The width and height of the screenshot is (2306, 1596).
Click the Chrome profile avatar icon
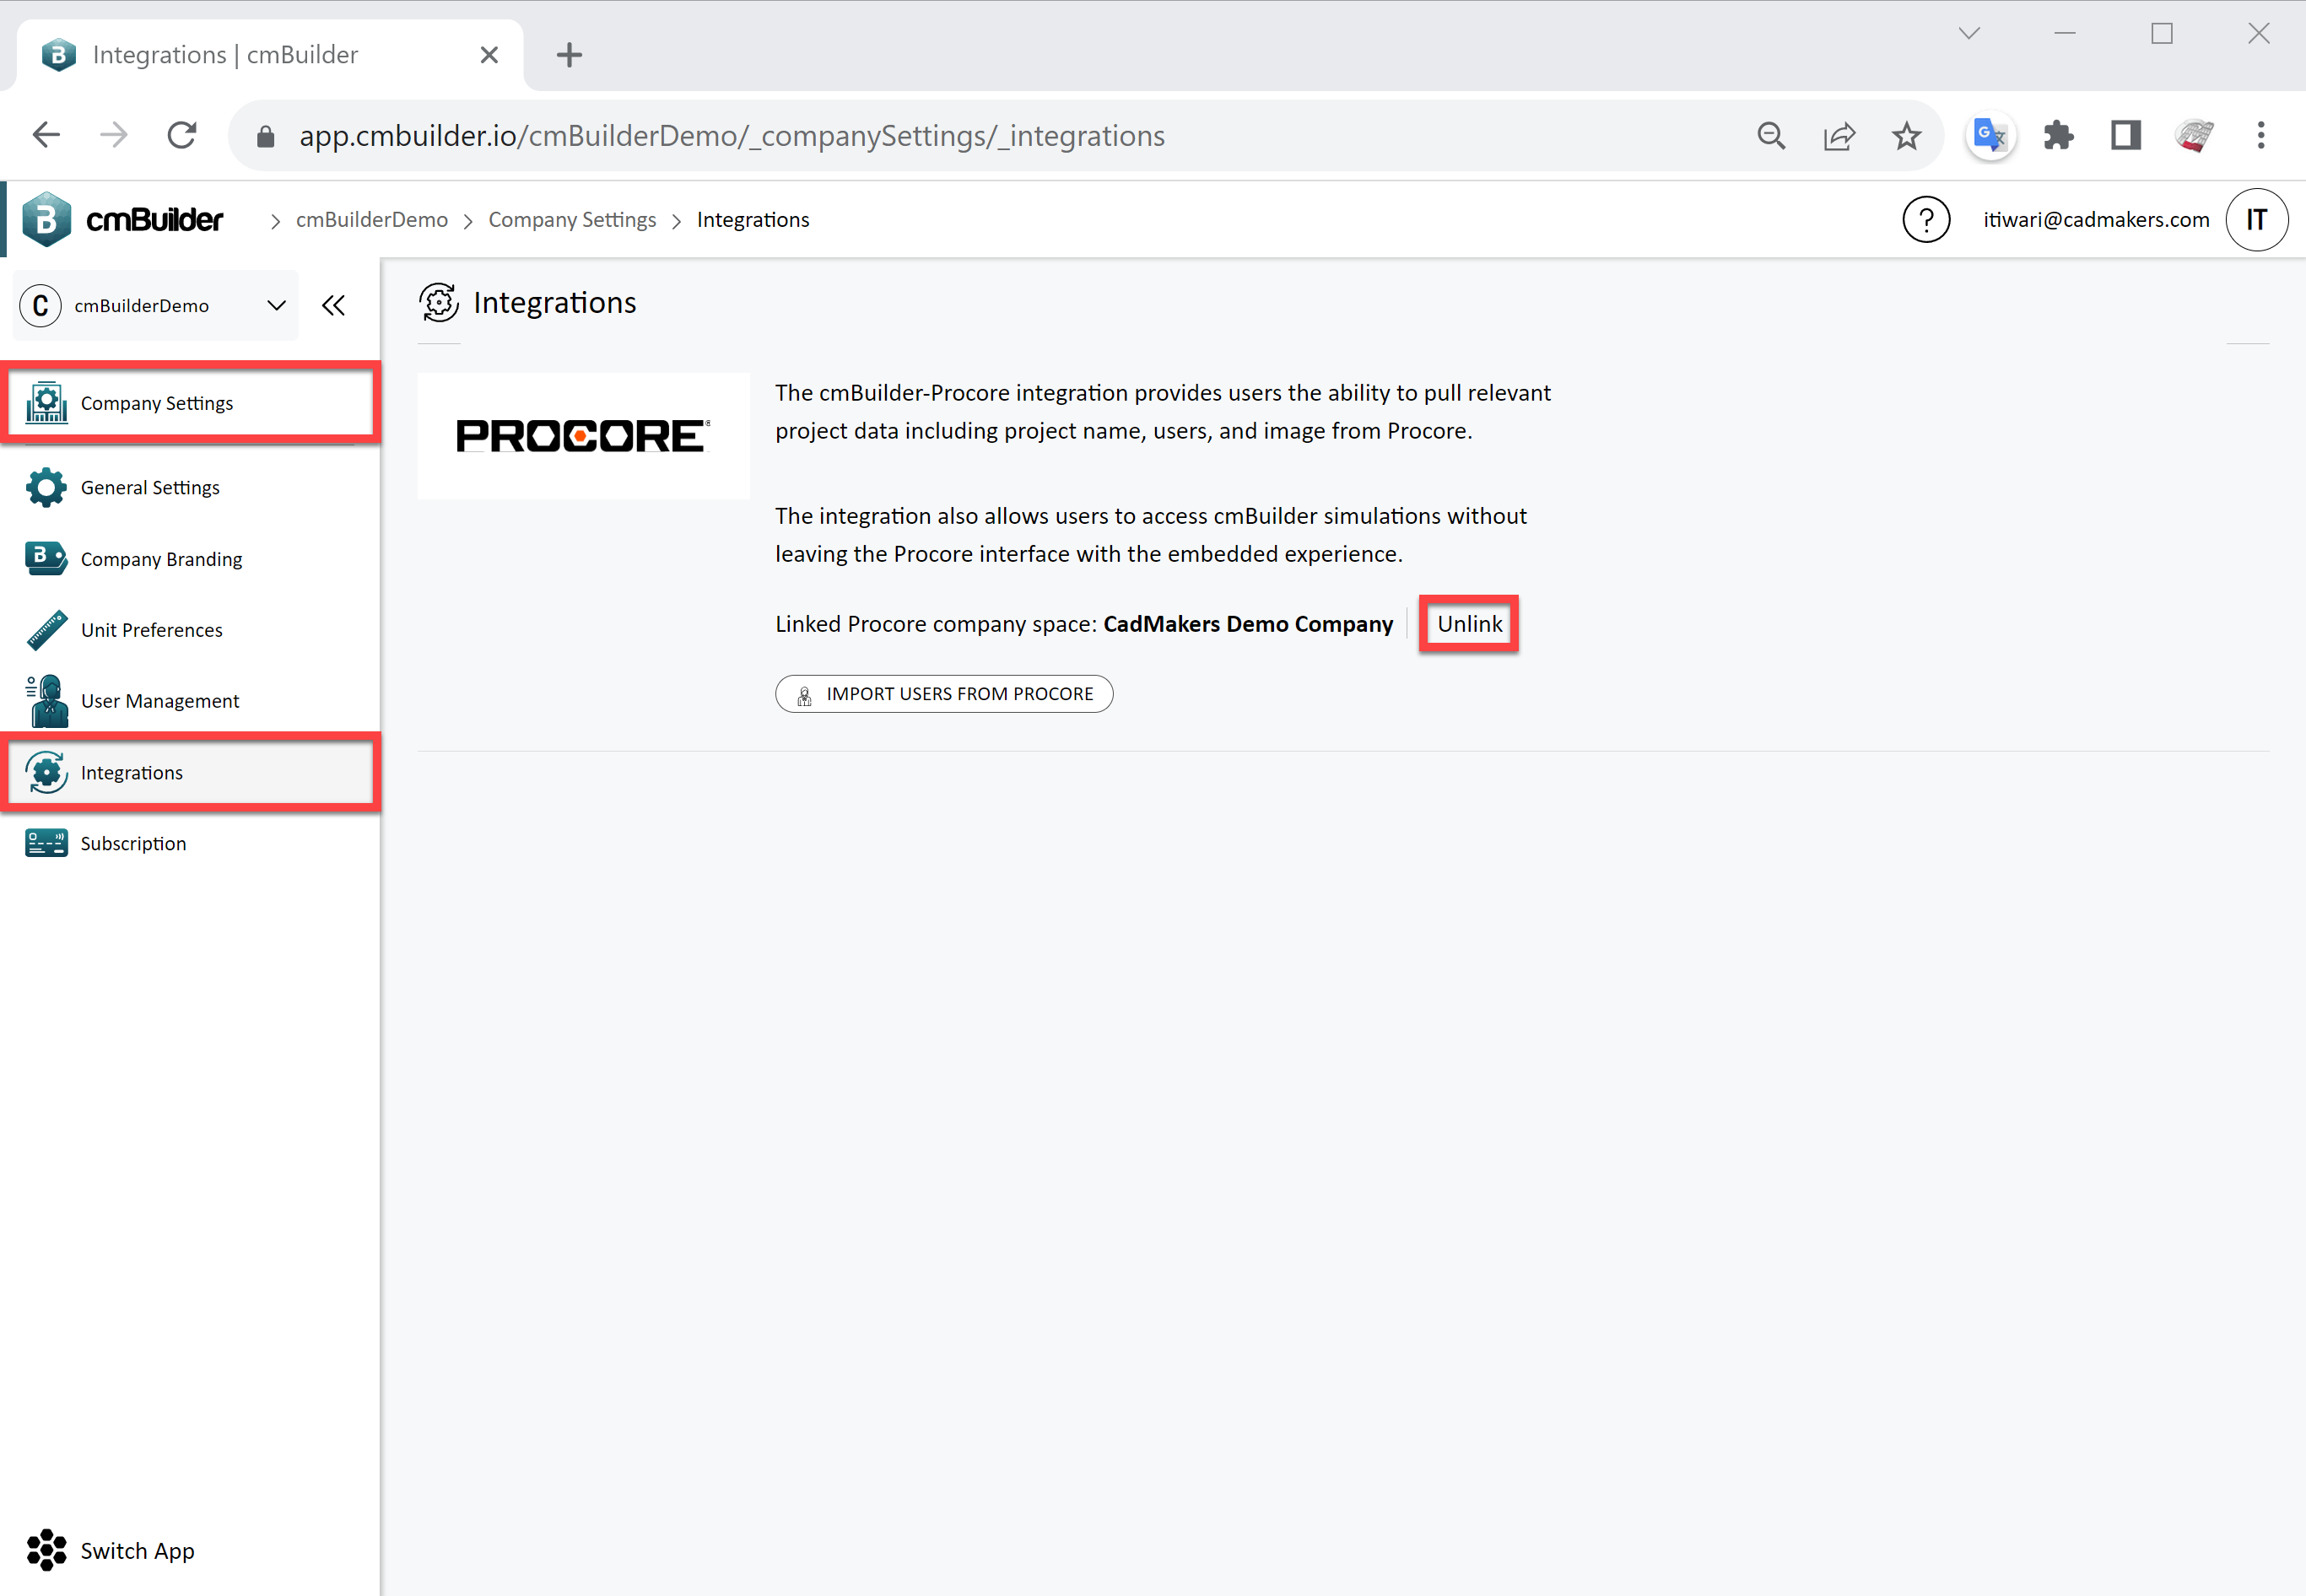tap(2194, 135)
